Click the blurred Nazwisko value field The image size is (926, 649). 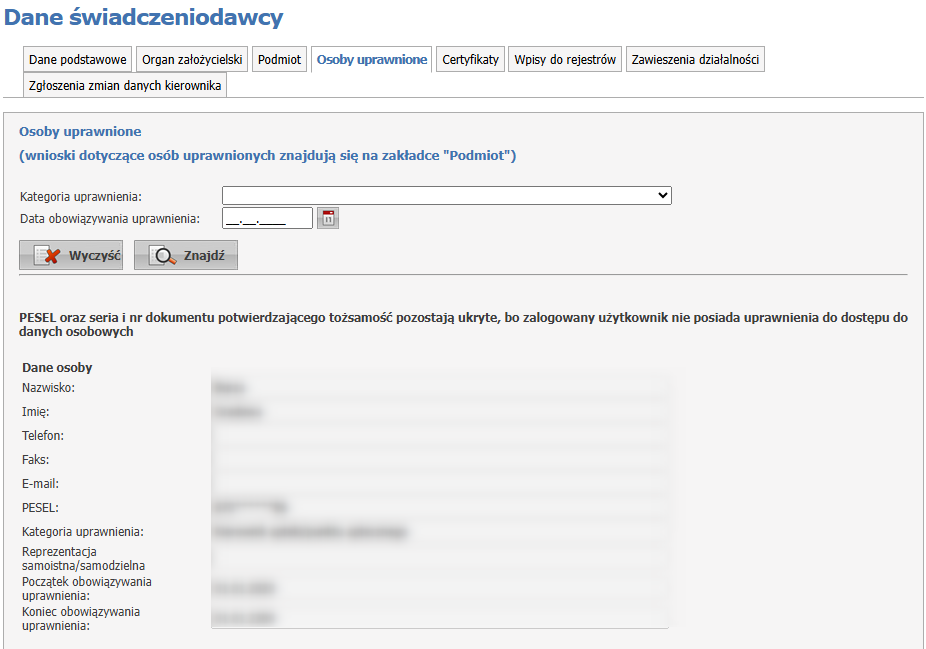[x=438, y=387]
